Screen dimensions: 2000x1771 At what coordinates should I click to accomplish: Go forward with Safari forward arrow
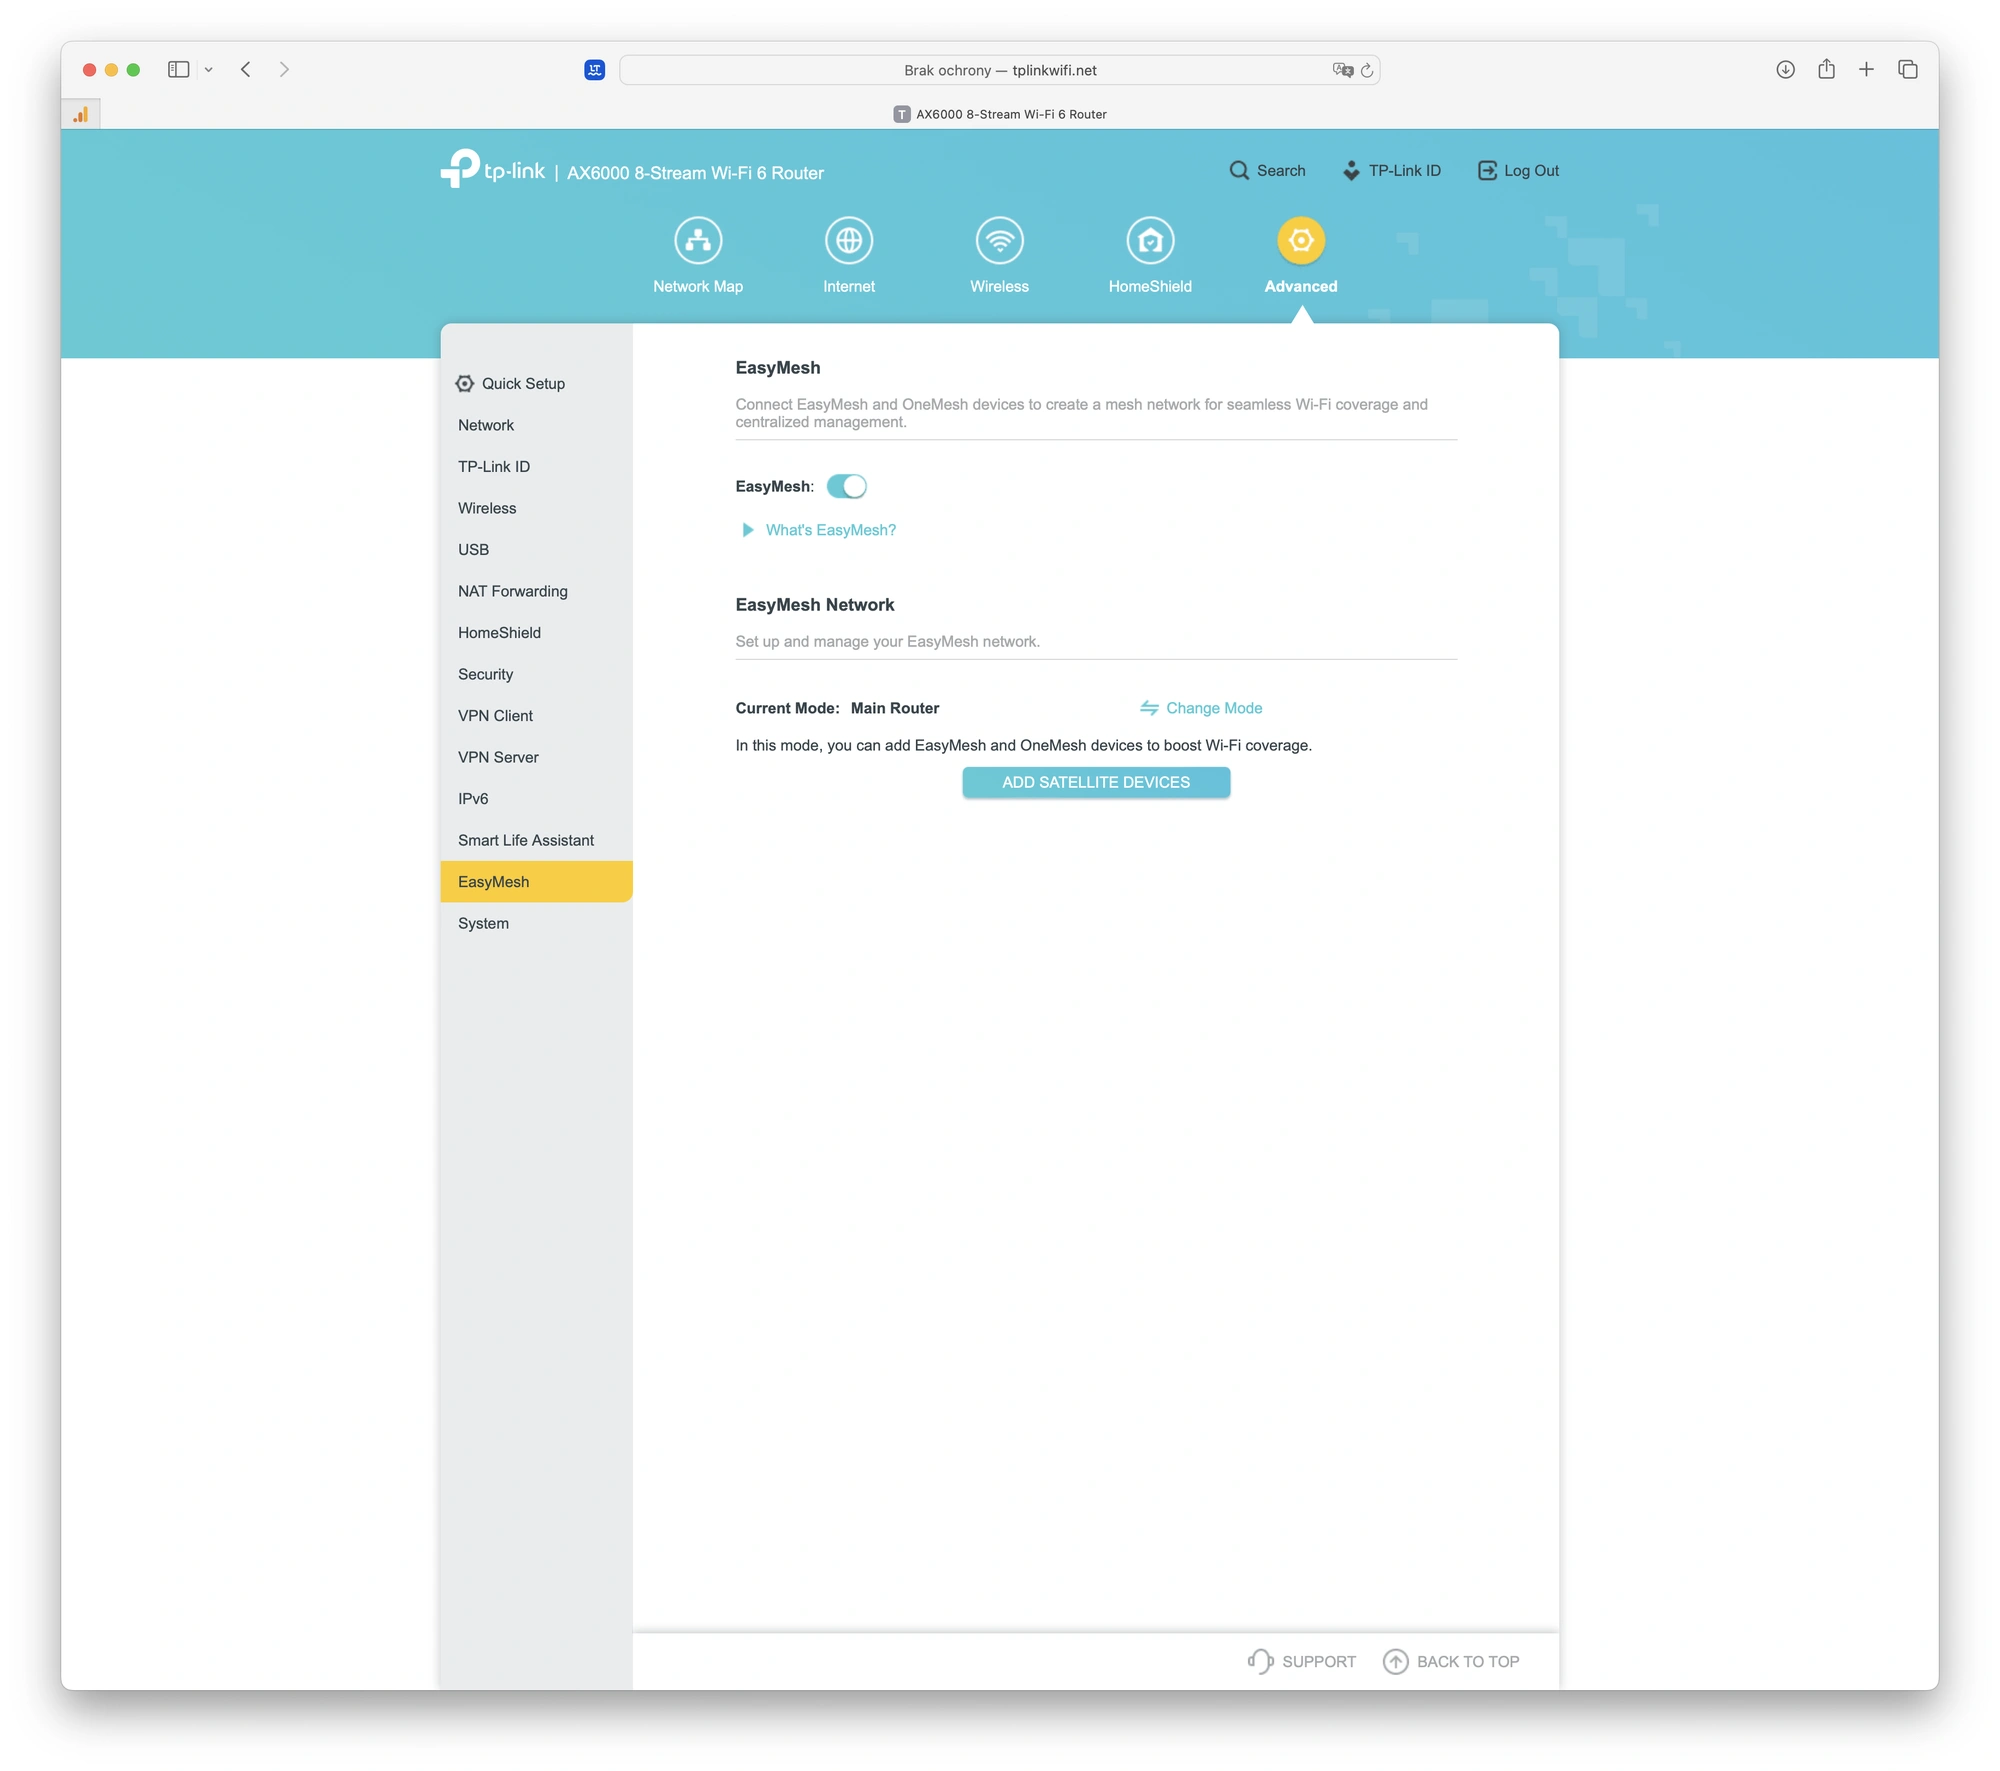point(284,69)
